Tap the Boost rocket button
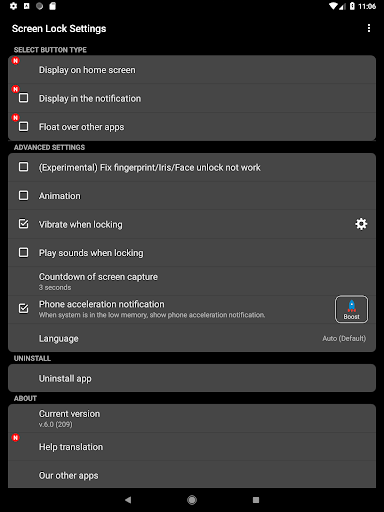 tap(351, 309)
